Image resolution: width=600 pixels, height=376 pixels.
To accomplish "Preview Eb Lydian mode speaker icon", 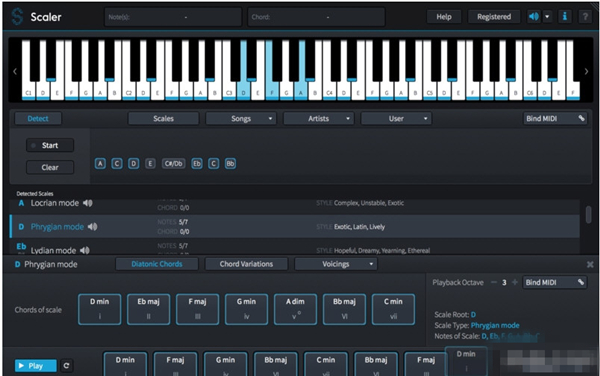I will tap(85, 251).
